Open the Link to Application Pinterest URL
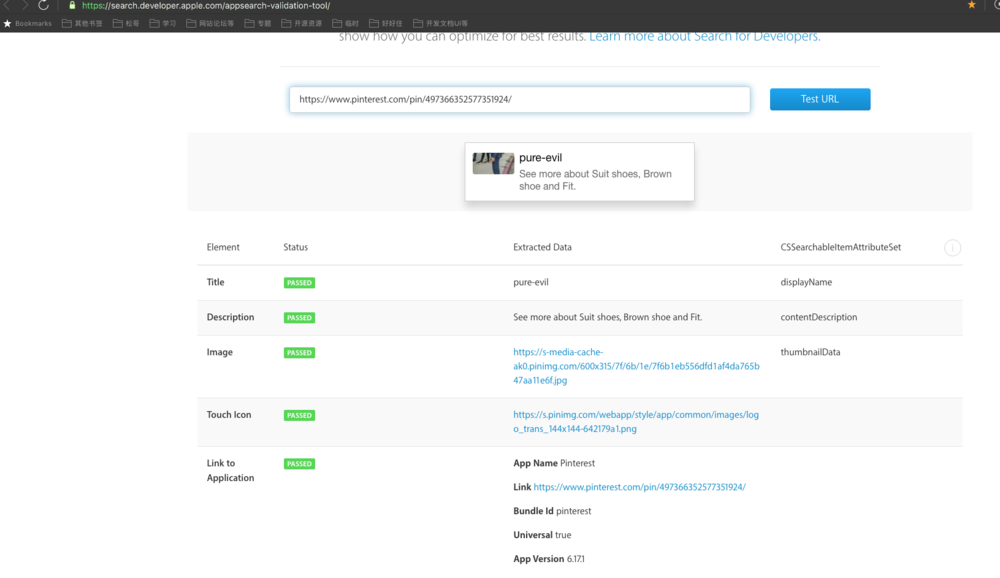 click(639, 487)
